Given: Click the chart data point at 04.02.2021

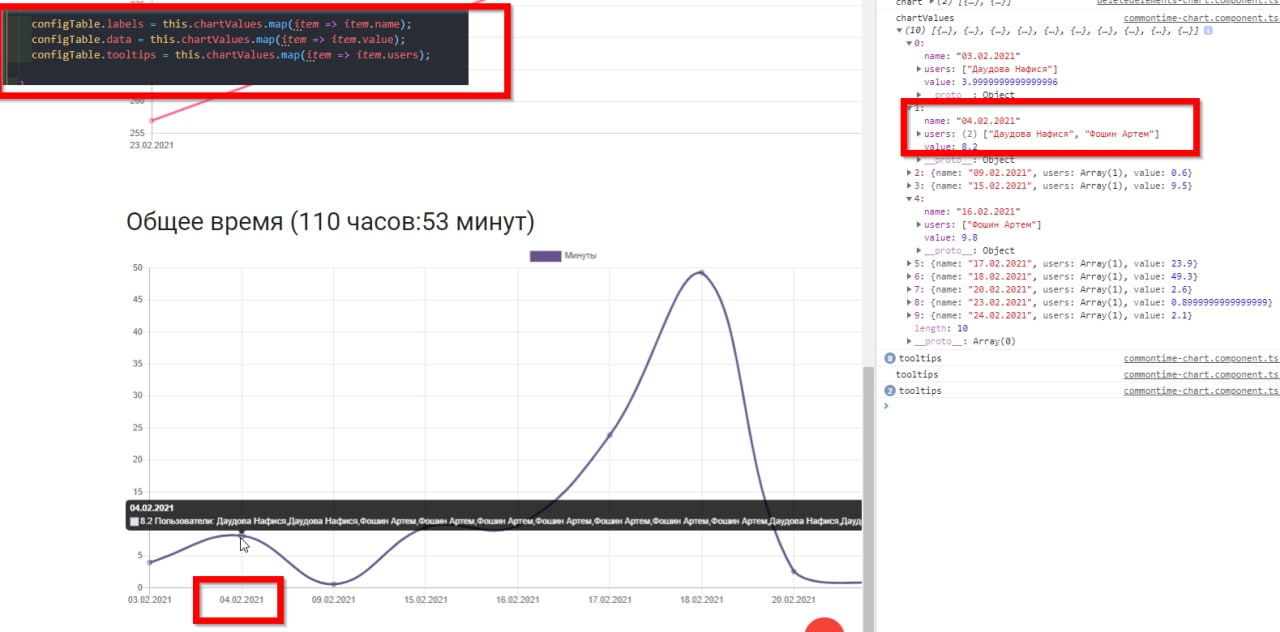Looking at the screenshot, I should (x=241, y=535).
